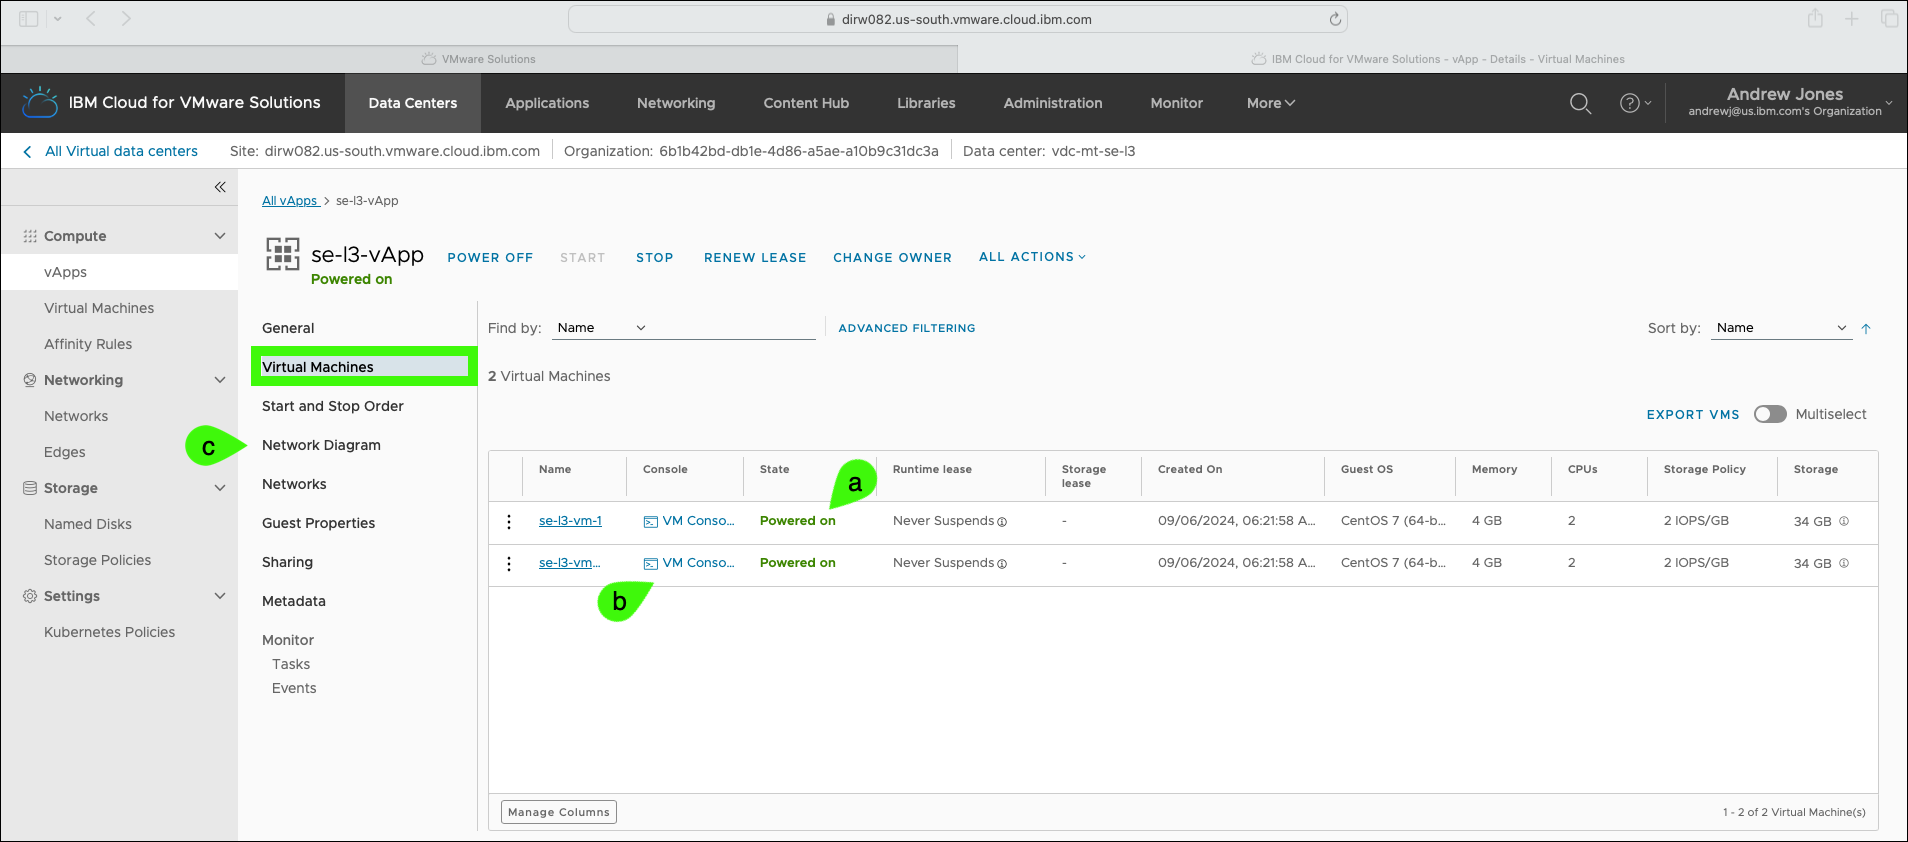Open Start and Stop Order section
1908x842 pixels.
click(x=333, y=406)
